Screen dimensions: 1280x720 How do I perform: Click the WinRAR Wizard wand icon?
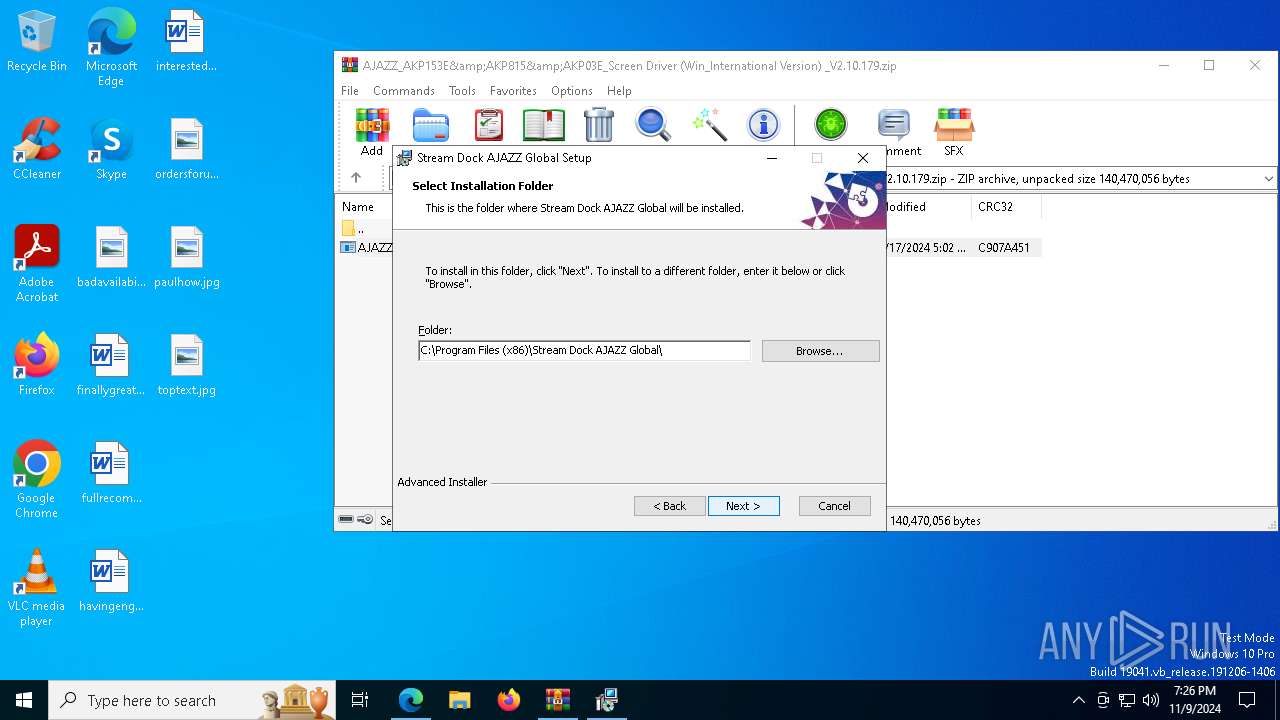coord(709,125)
